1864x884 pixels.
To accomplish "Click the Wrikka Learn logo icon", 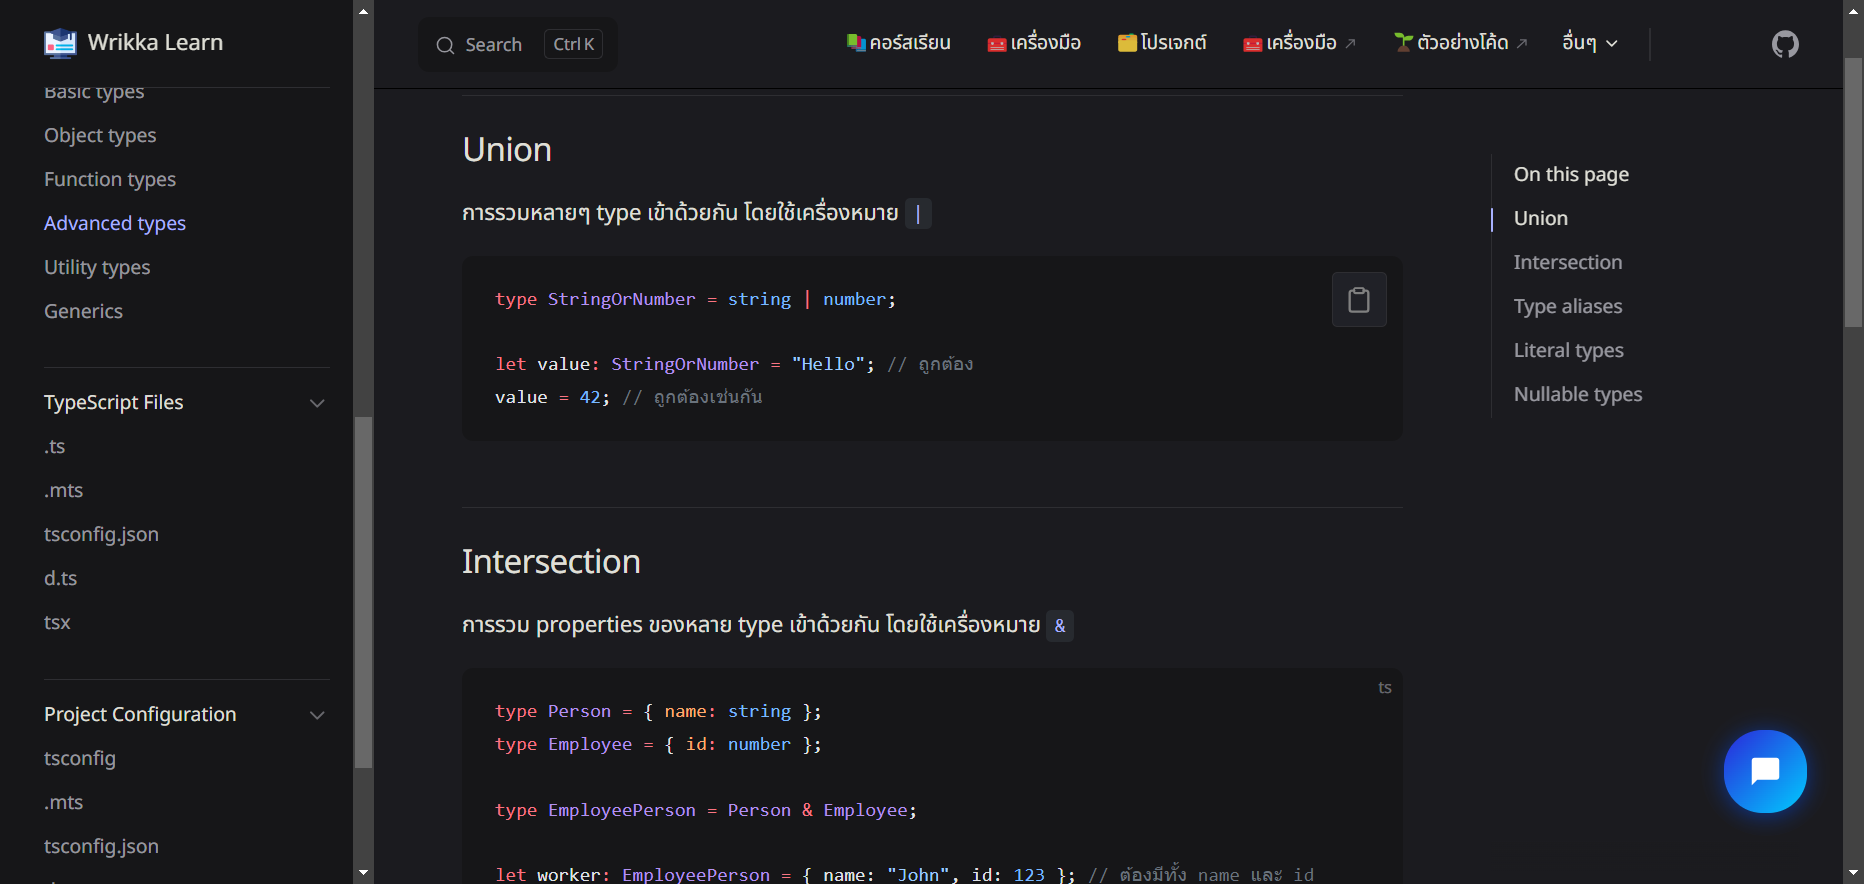I will tap(60, 43).
